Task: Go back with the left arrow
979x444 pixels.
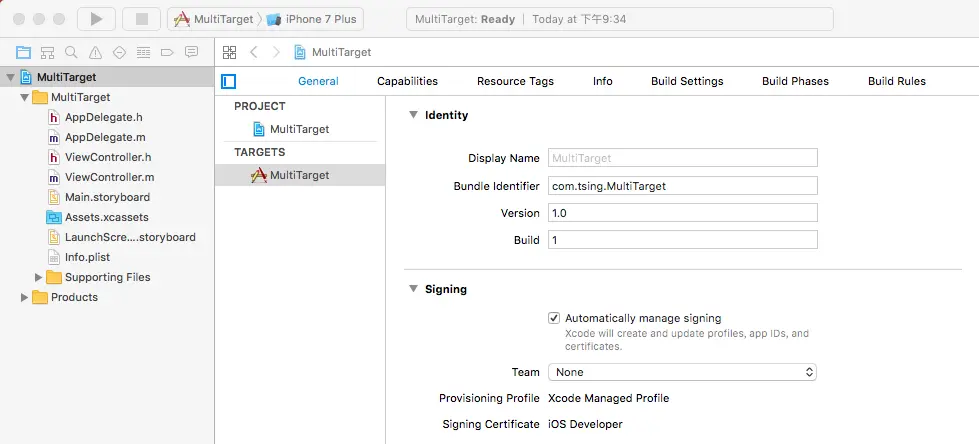Action: (x=253, y=52)
